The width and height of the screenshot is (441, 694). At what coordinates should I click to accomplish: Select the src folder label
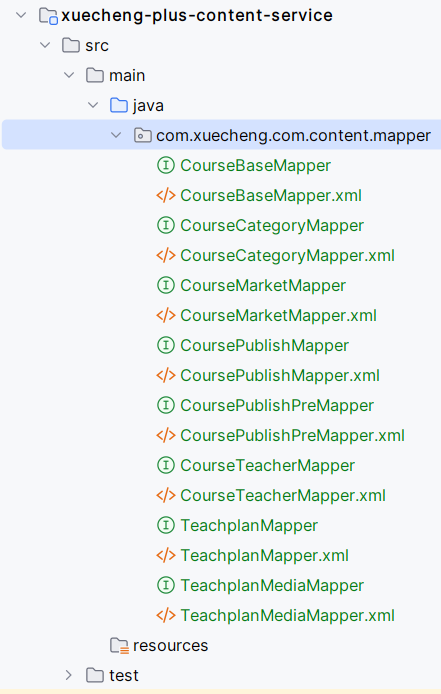[97, 46]
